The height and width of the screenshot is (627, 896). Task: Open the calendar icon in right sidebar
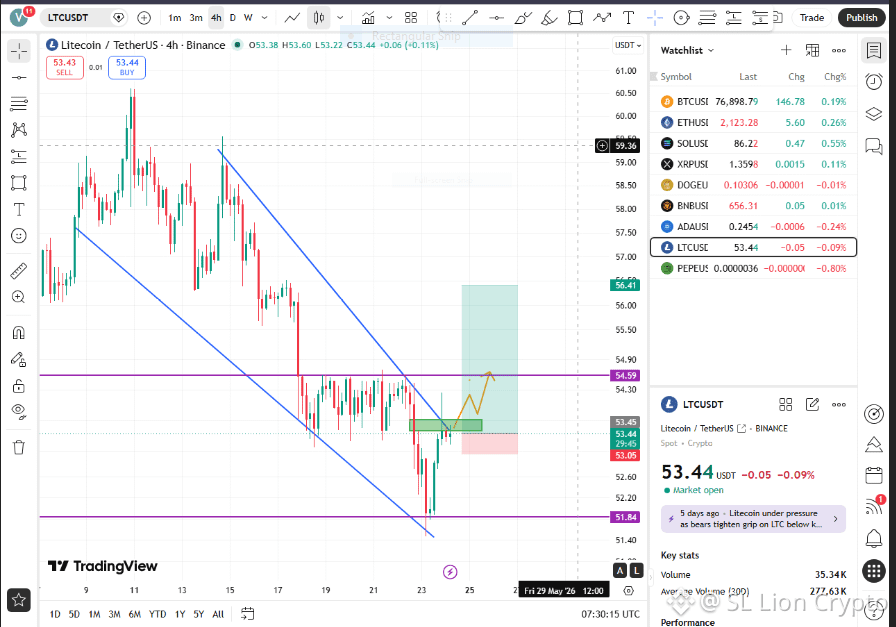pyautogui.click(x=874, y=476)
